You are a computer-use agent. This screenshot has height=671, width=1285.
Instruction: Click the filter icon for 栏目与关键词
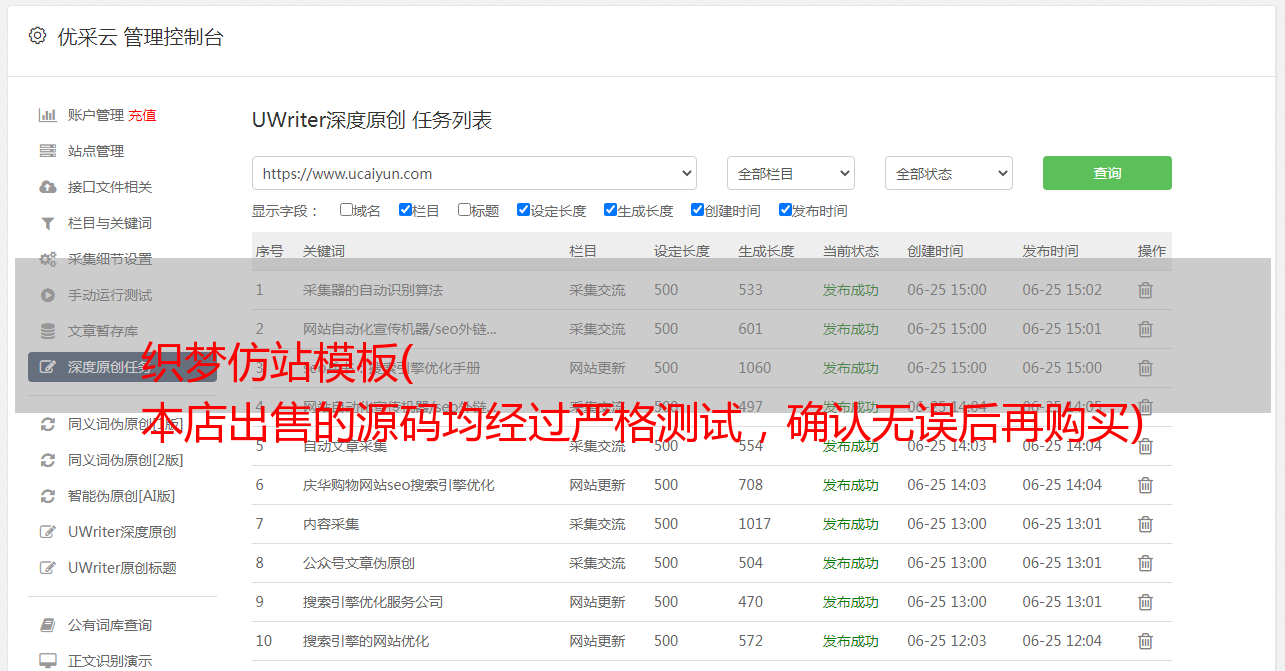tap(47, 223)
